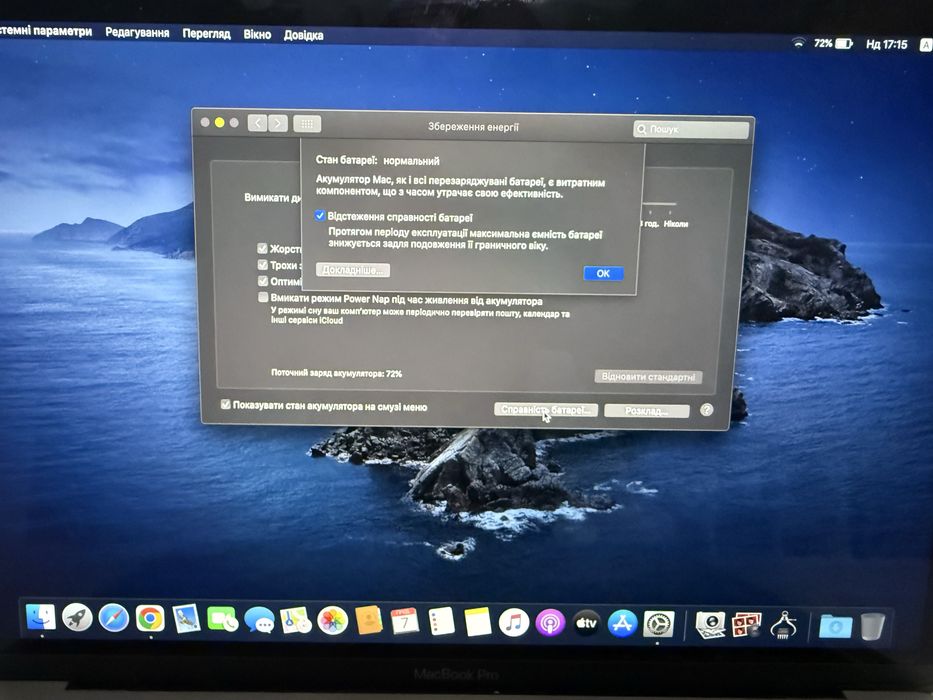Open the Перегляд menu
Viewport: 933px width, 700px height.
pos(206,33)
